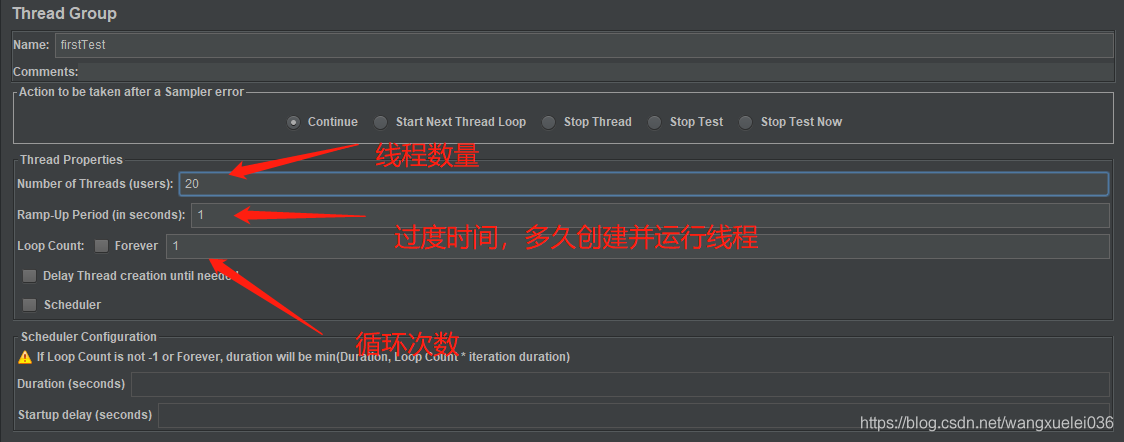Select the Continue radio button
Screen dimensions: 1124x442
[x=293, y=122]
